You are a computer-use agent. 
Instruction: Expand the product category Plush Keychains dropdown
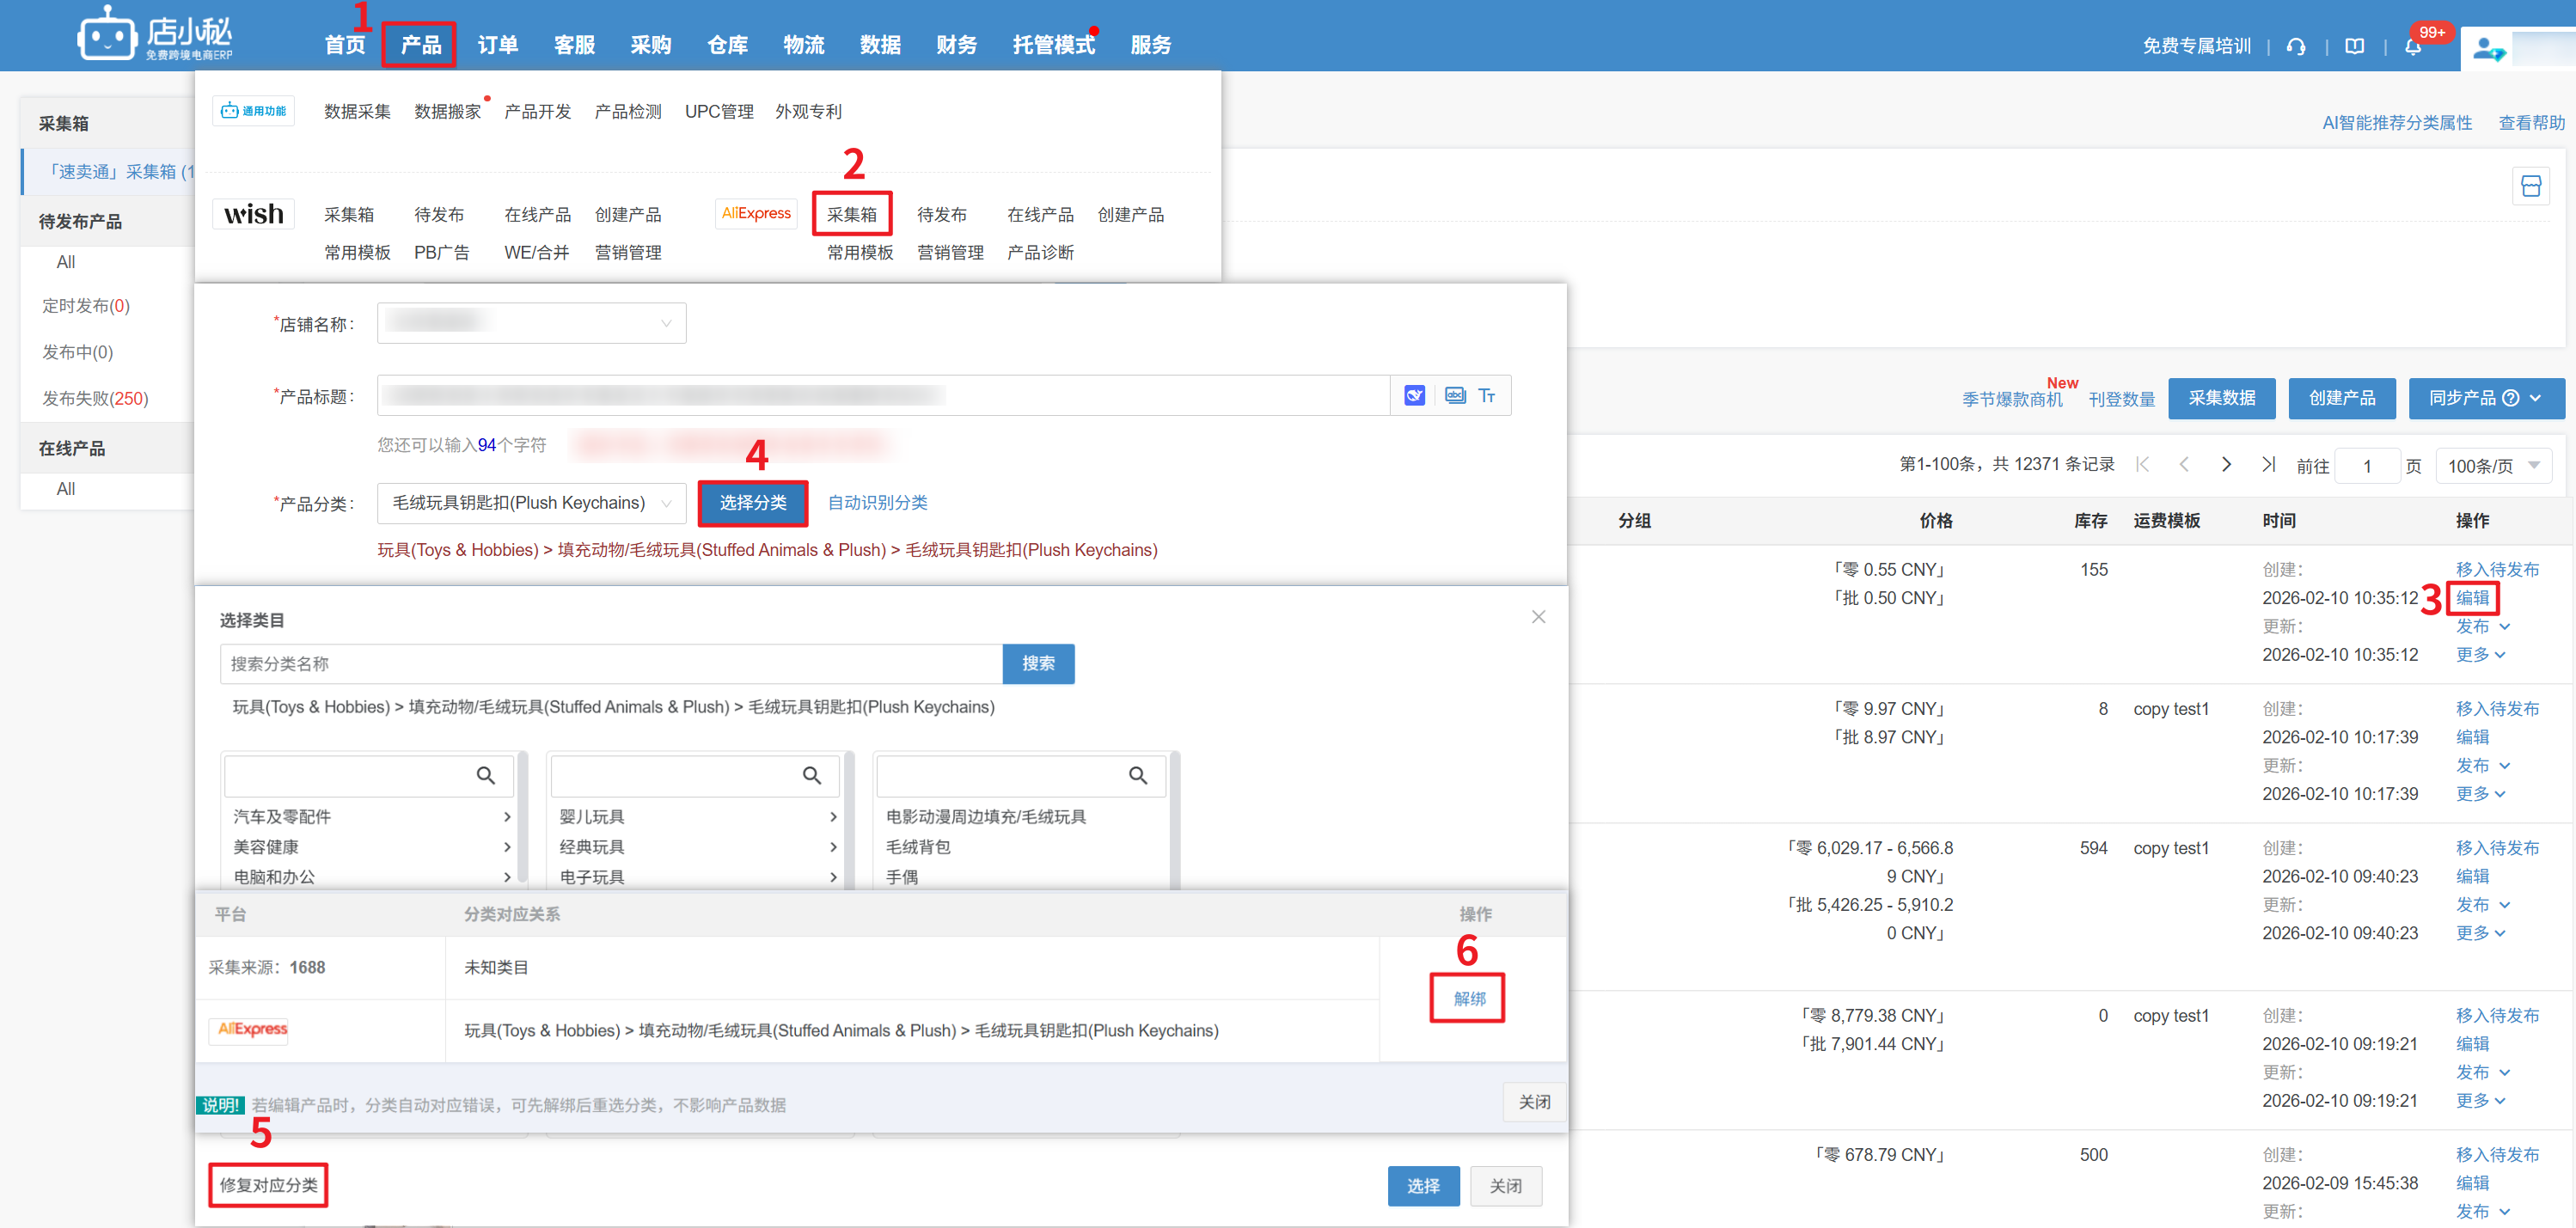click(531, 503)
